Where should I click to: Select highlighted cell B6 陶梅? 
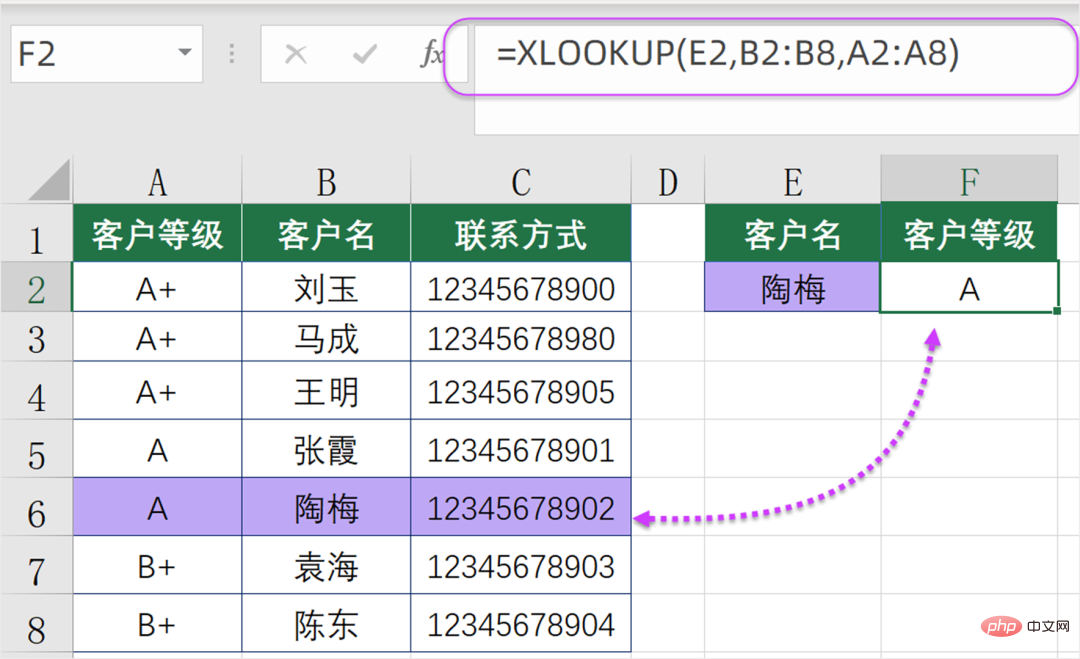point(326,507)
